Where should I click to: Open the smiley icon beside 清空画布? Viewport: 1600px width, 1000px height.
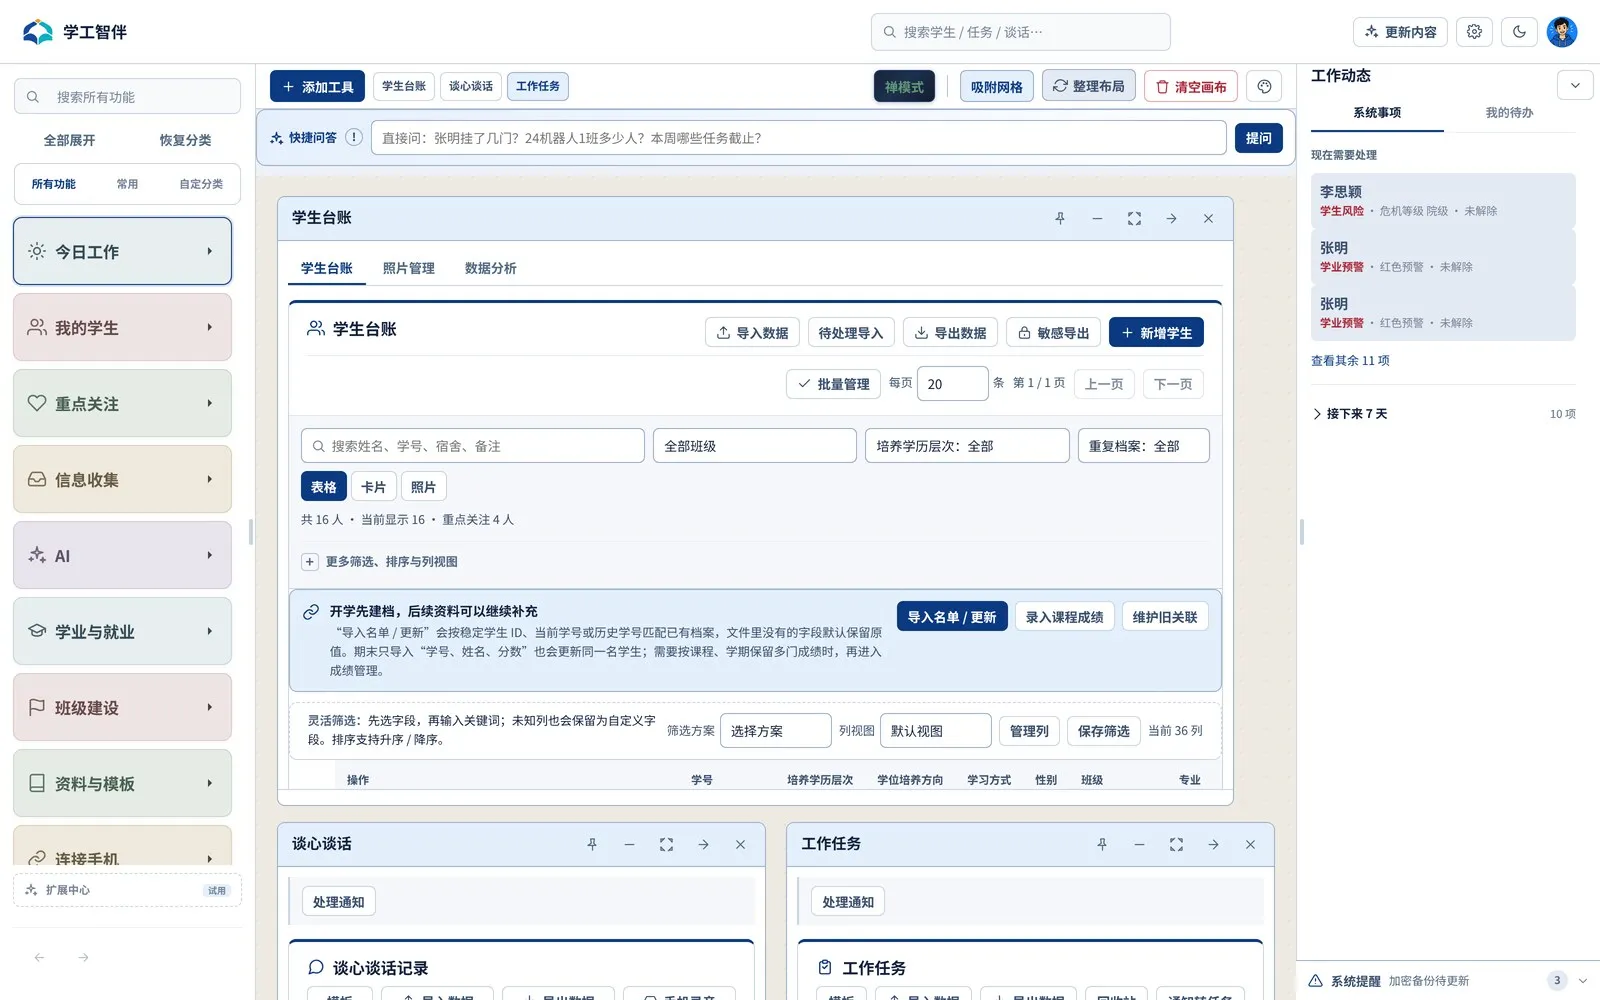pyautogui.click(x=1264, y=87)
